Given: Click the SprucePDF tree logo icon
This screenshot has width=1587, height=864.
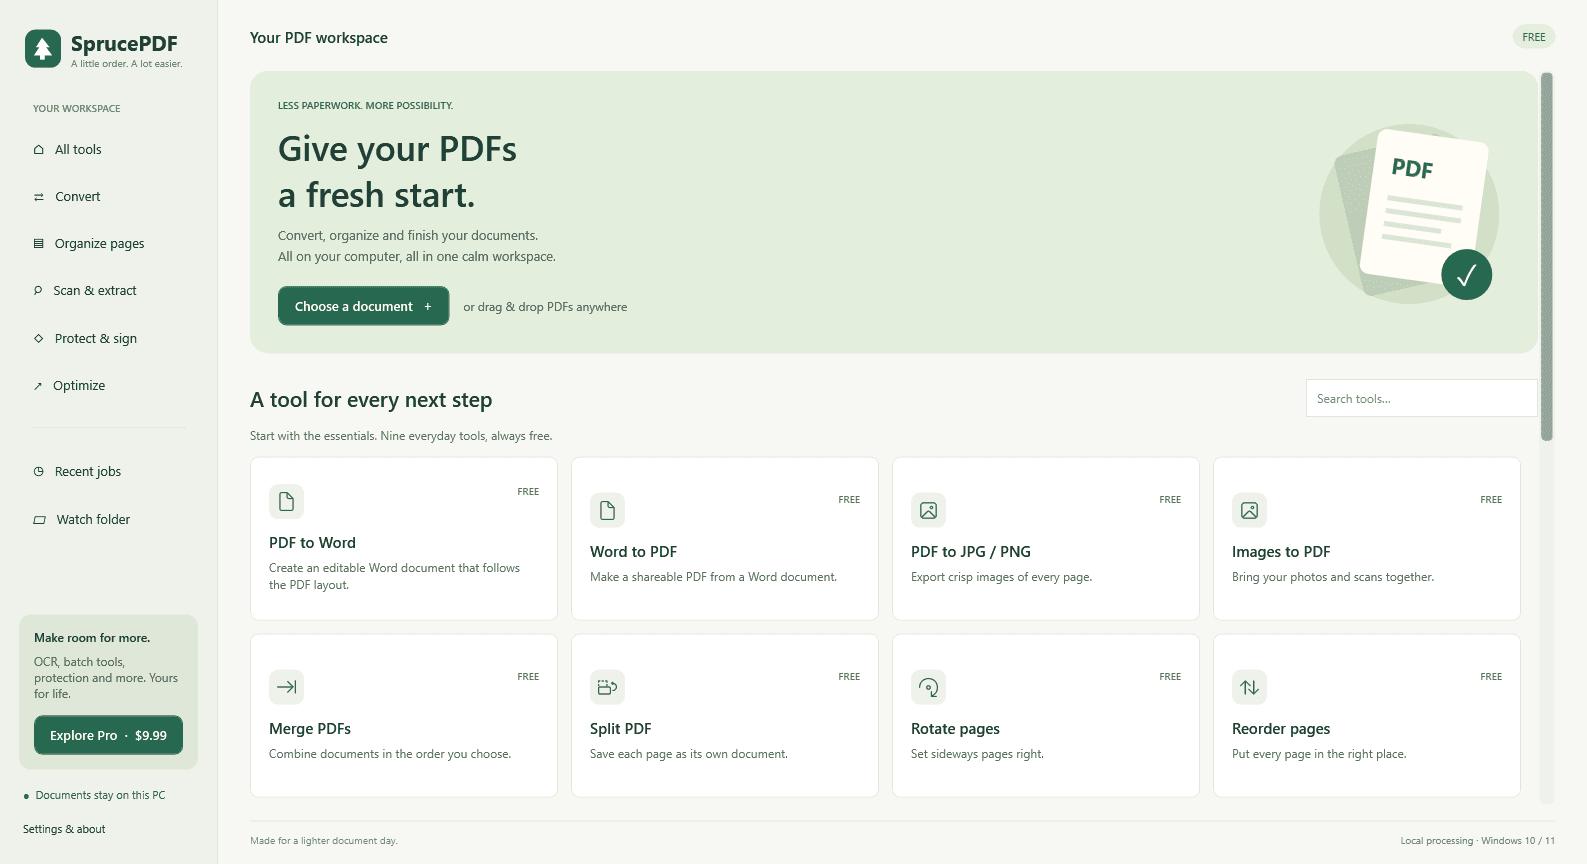Looking at the screenshot, I should [43, 48].
